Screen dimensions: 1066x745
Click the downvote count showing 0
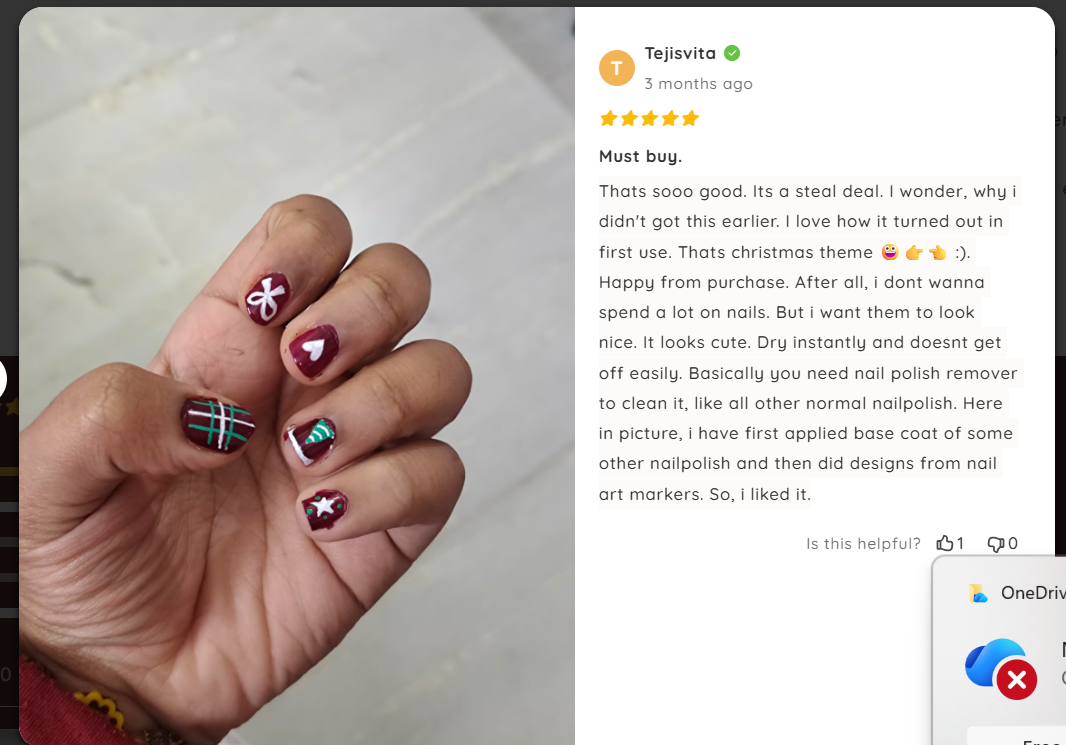click(1012, 543)
